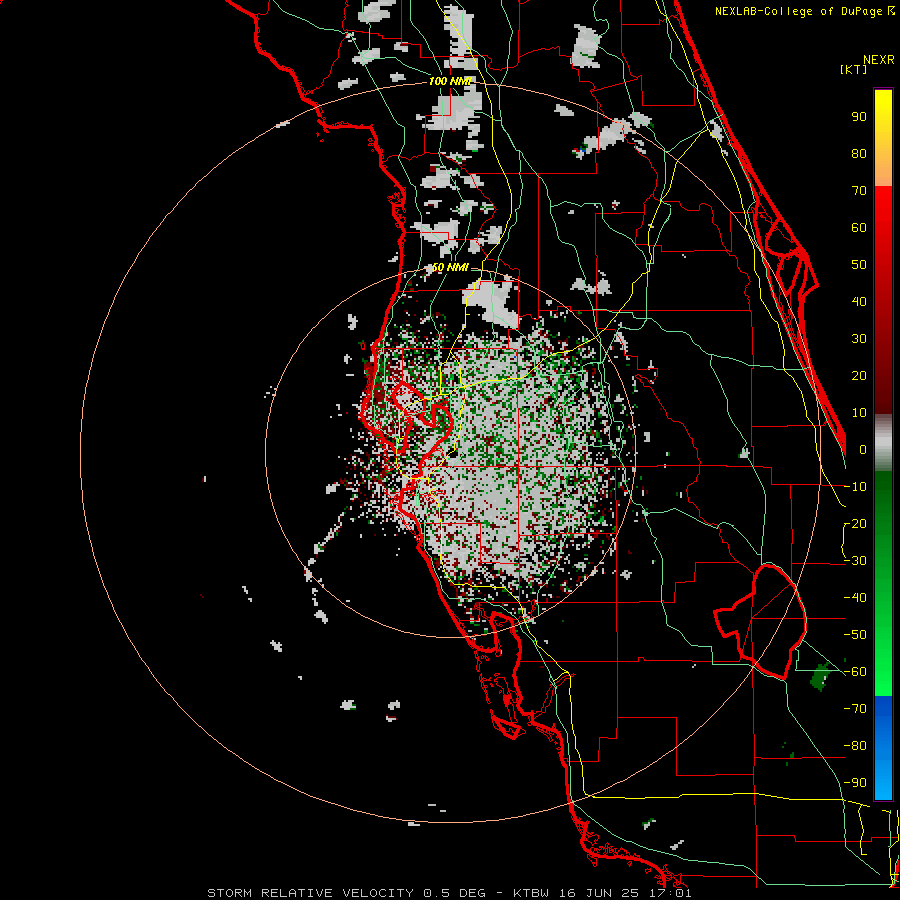Viewport: 900px width, 900px height.
Task: Click the -80 value on velocity scale
Action: coord(855,746)
